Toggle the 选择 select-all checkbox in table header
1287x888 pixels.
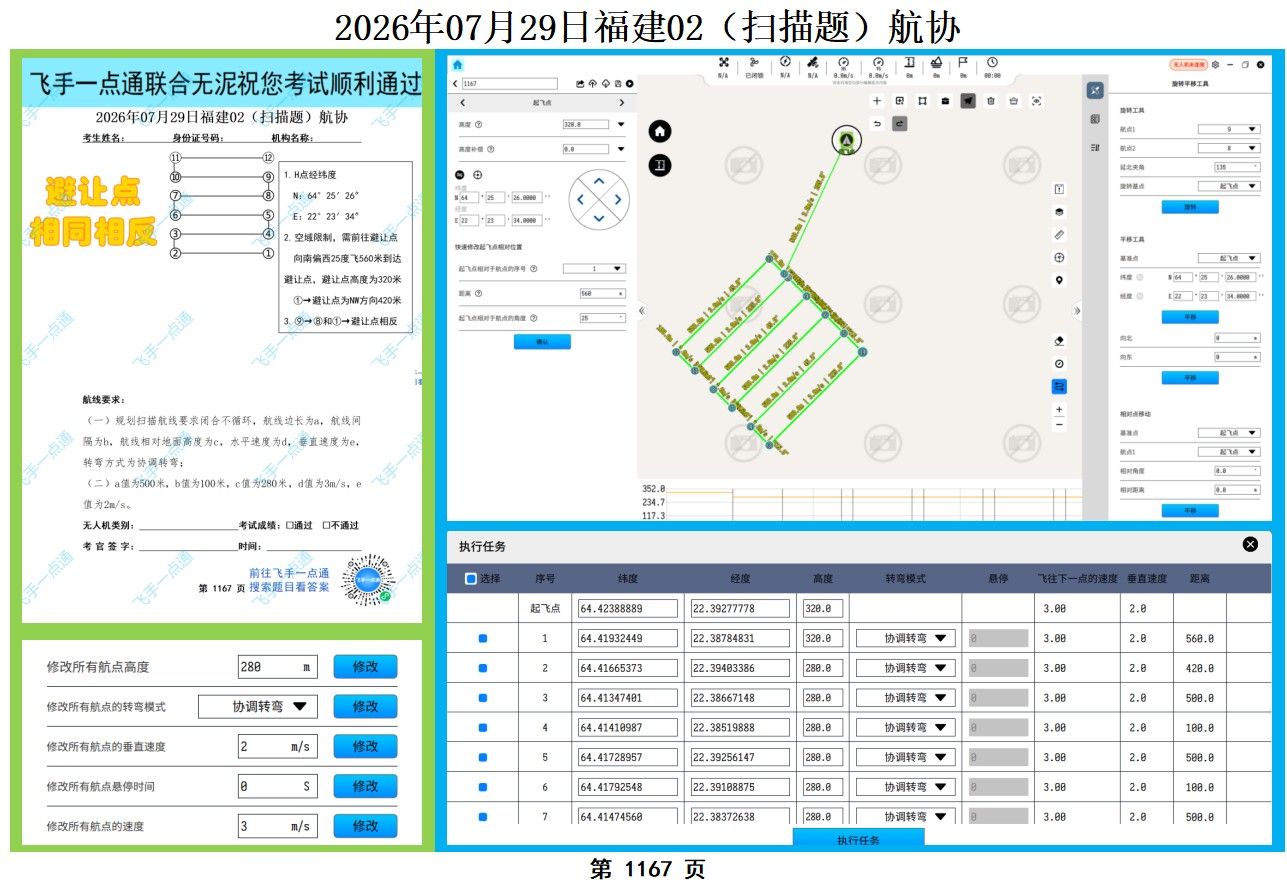pos(471,578)
